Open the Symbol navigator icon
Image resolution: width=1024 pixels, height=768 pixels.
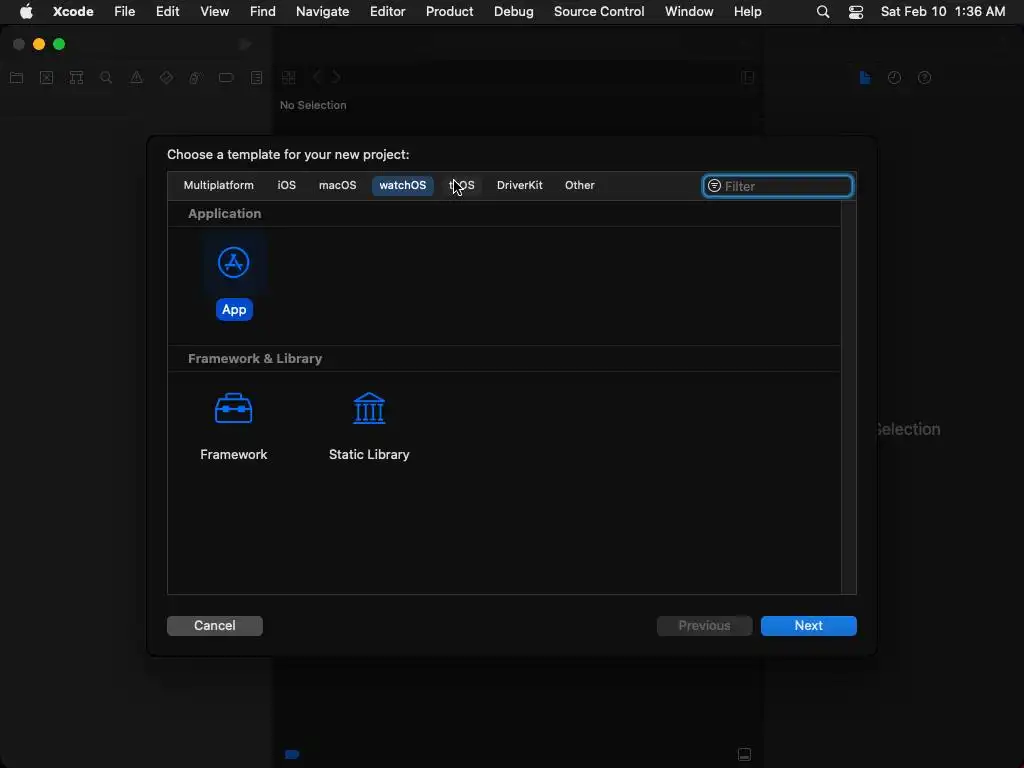(76, 78)
